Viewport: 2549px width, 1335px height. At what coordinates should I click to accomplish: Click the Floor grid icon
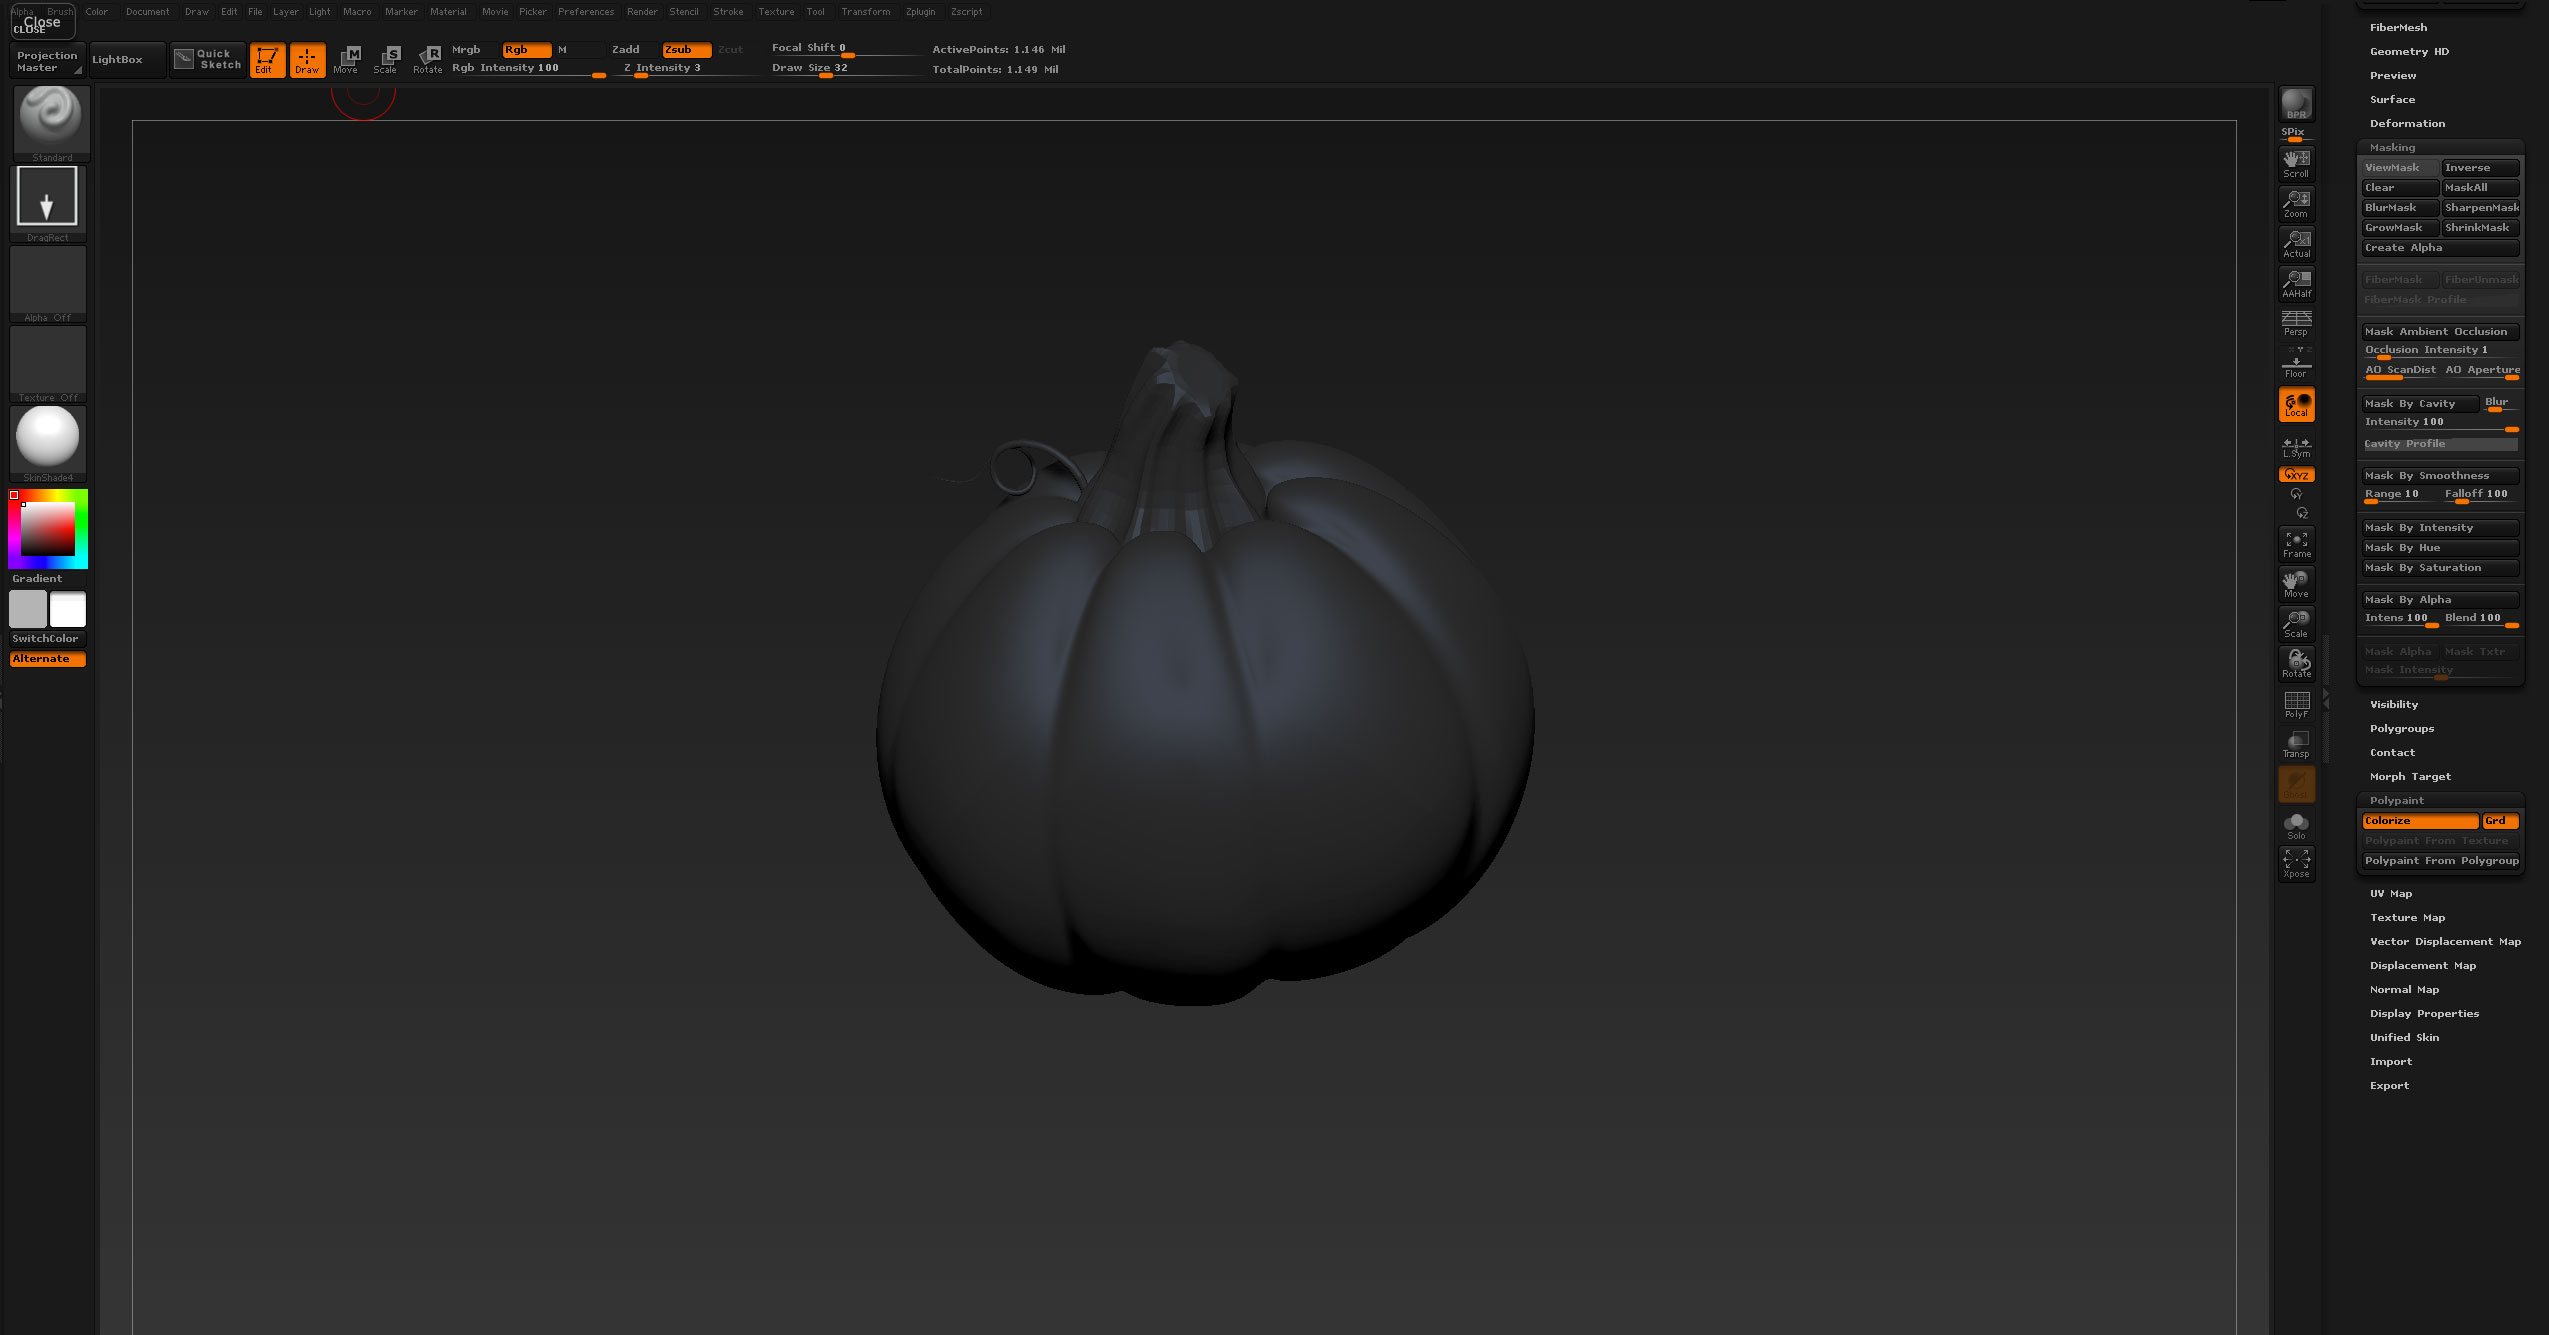(2296, 364)
